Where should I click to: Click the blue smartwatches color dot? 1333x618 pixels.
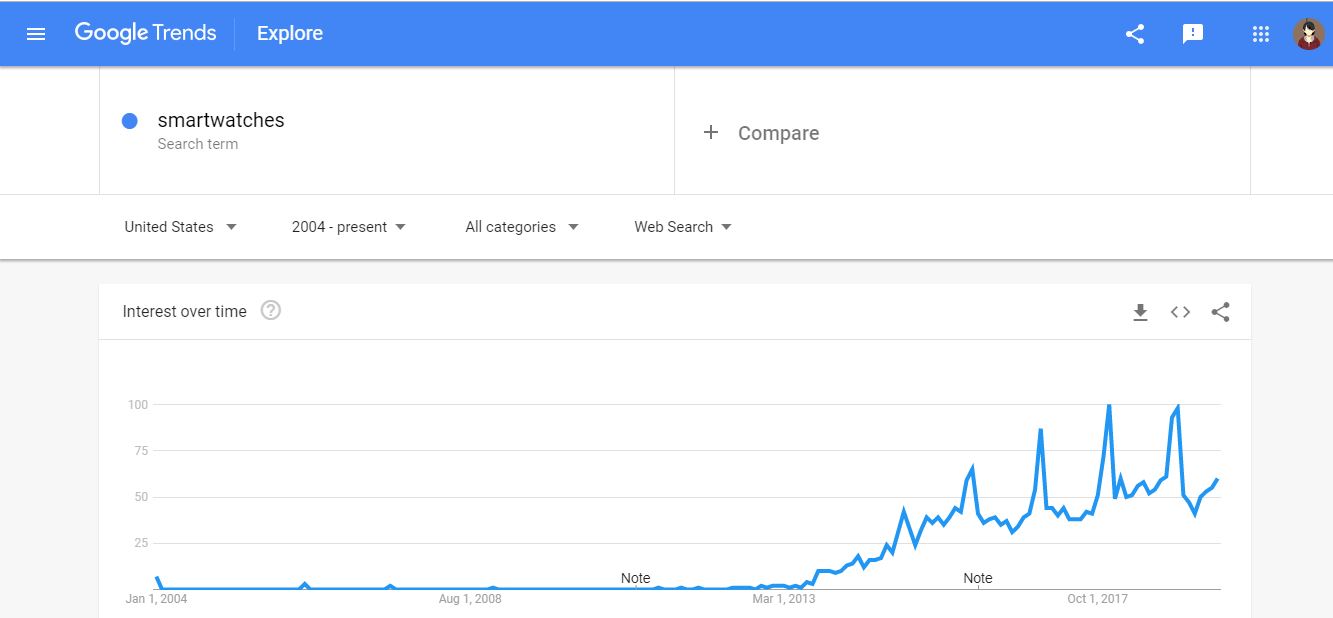(129, 121)
